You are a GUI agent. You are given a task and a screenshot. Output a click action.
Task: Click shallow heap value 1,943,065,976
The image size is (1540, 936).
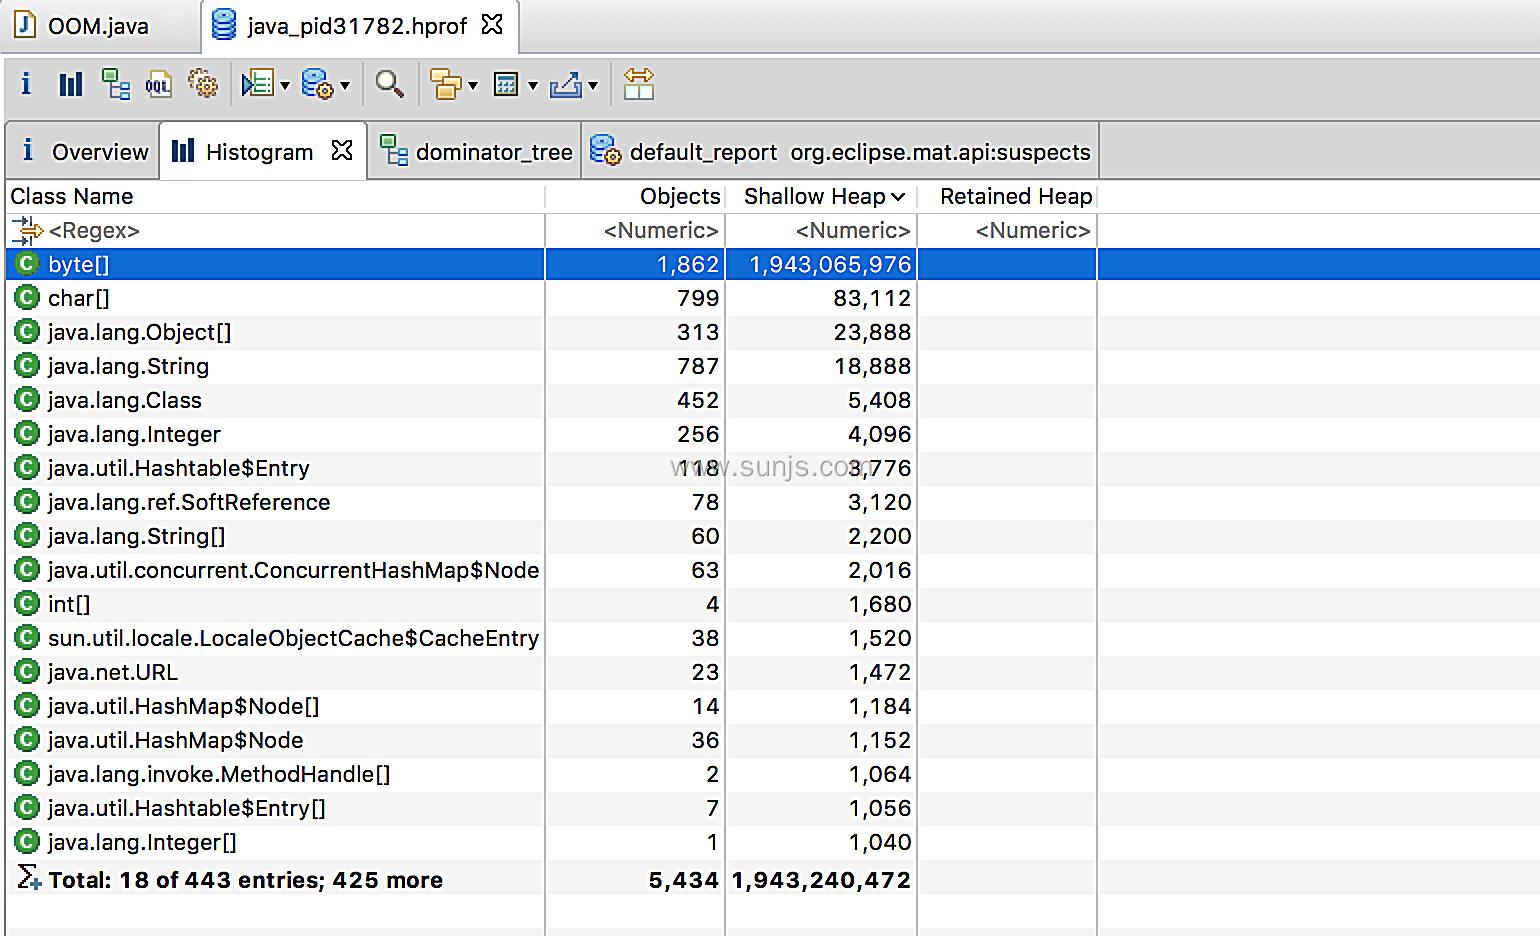pyautogui.click(x=830, y=265)
